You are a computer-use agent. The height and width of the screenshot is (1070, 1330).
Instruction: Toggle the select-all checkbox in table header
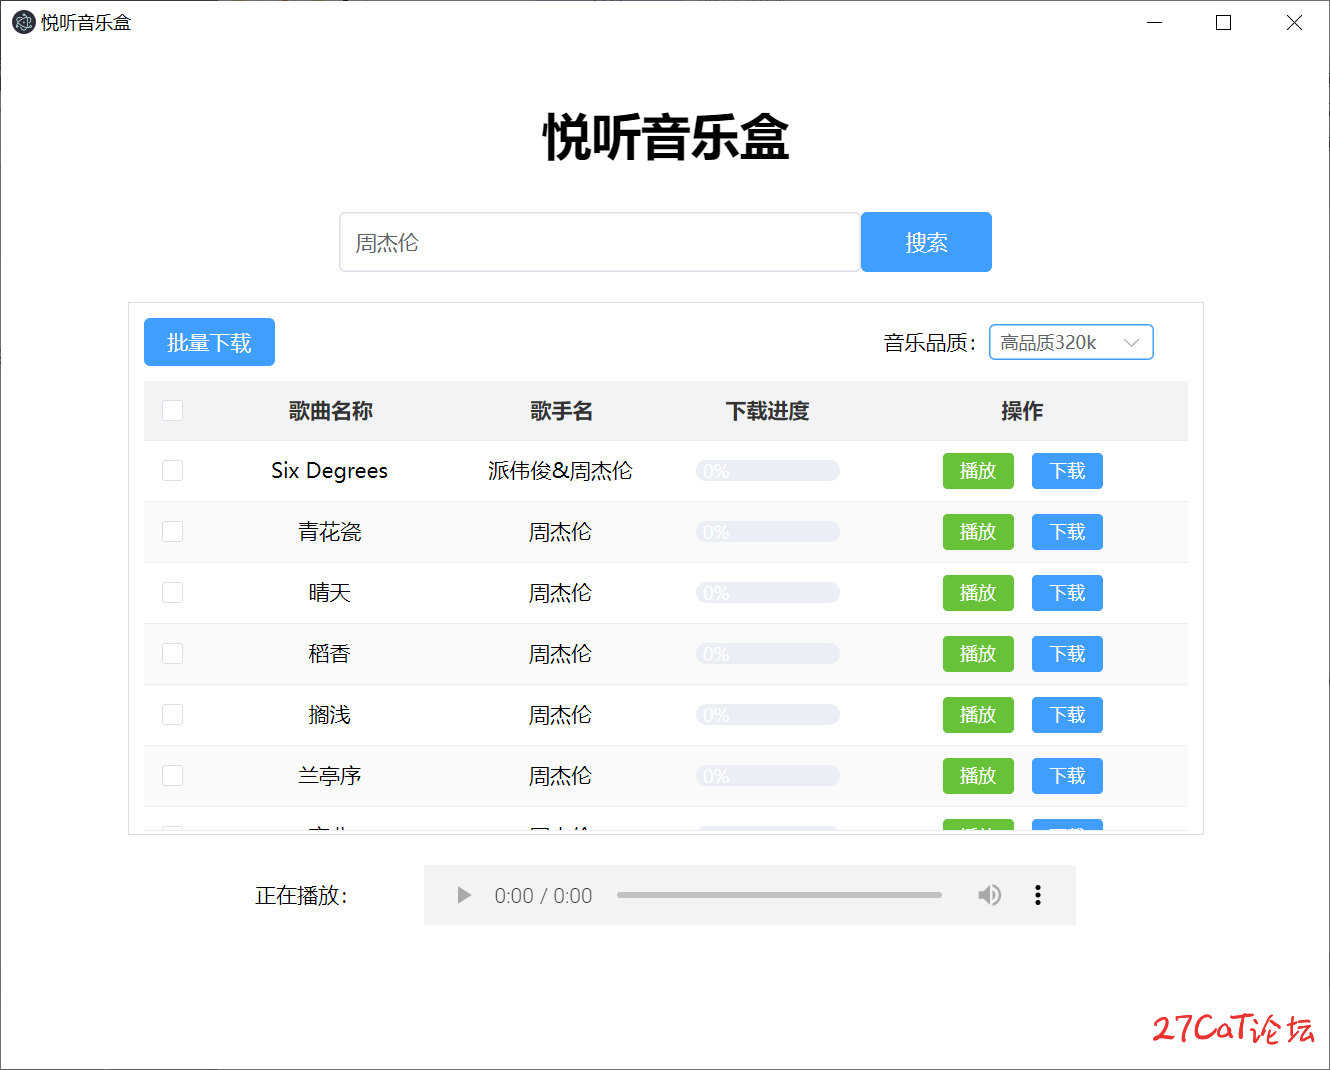(172, 410)
